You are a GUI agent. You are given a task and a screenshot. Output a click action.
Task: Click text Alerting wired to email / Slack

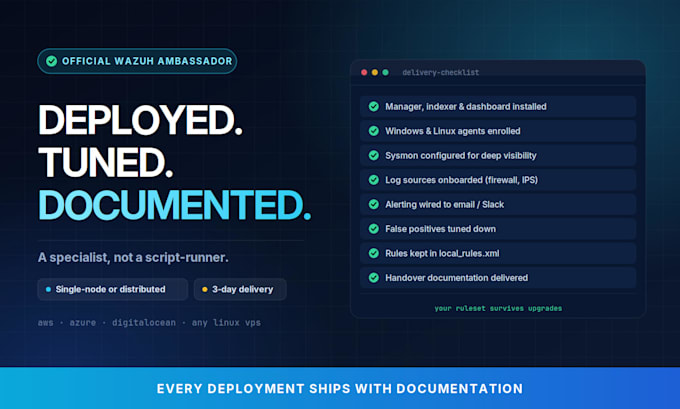pyautogui.click(x=445, y=204)
